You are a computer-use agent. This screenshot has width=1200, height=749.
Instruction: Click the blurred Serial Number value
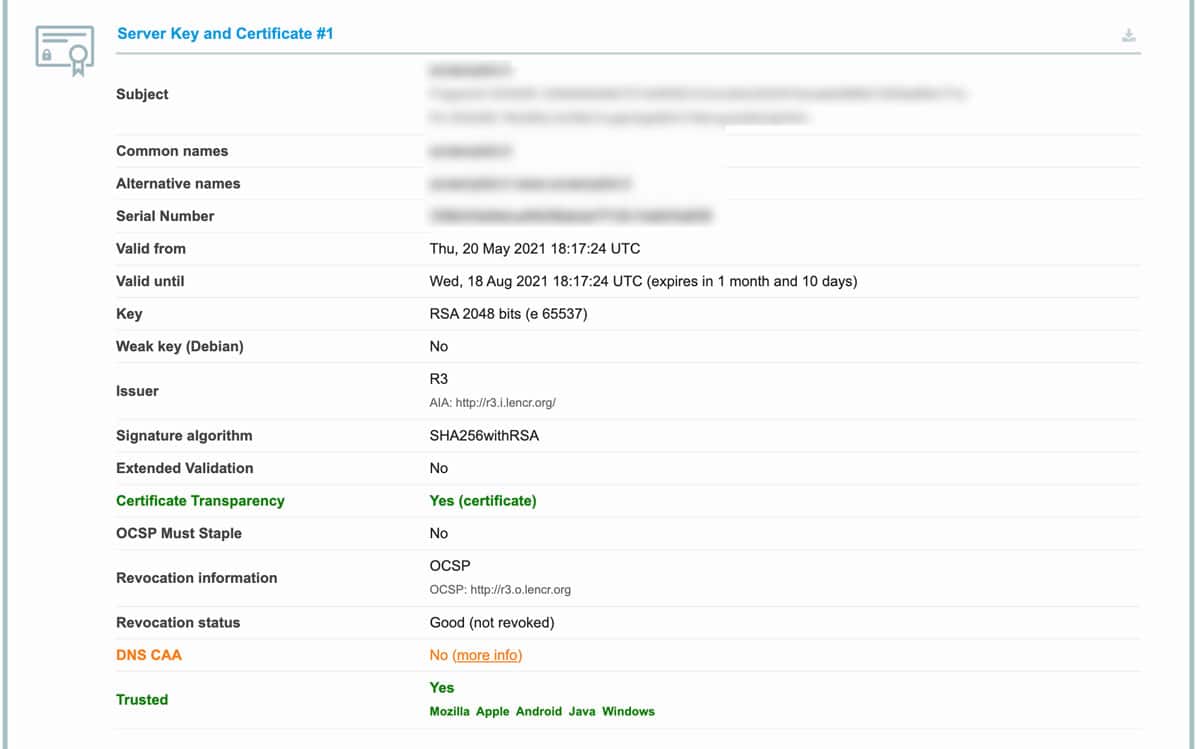[571, 216]
